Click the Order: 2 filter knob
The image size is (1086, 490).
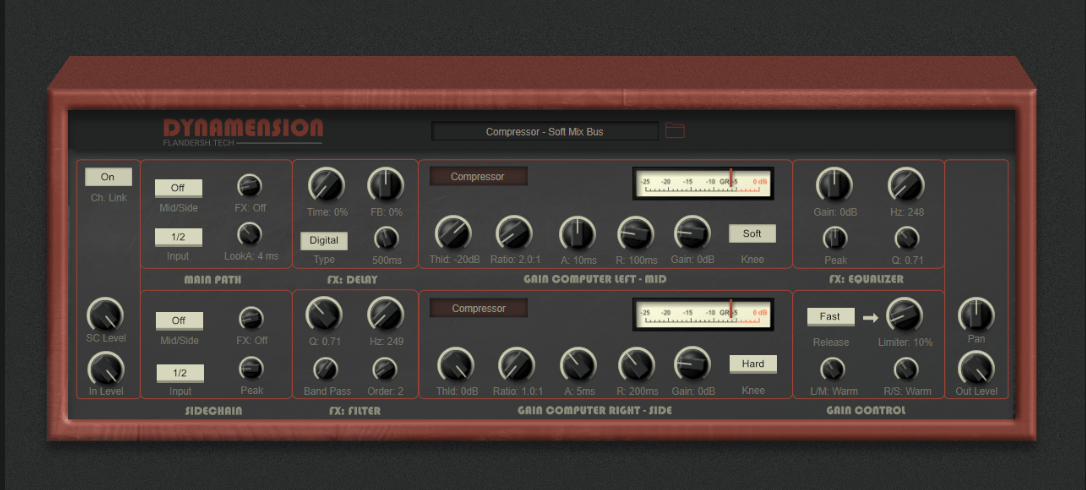(x=384, y=369)
